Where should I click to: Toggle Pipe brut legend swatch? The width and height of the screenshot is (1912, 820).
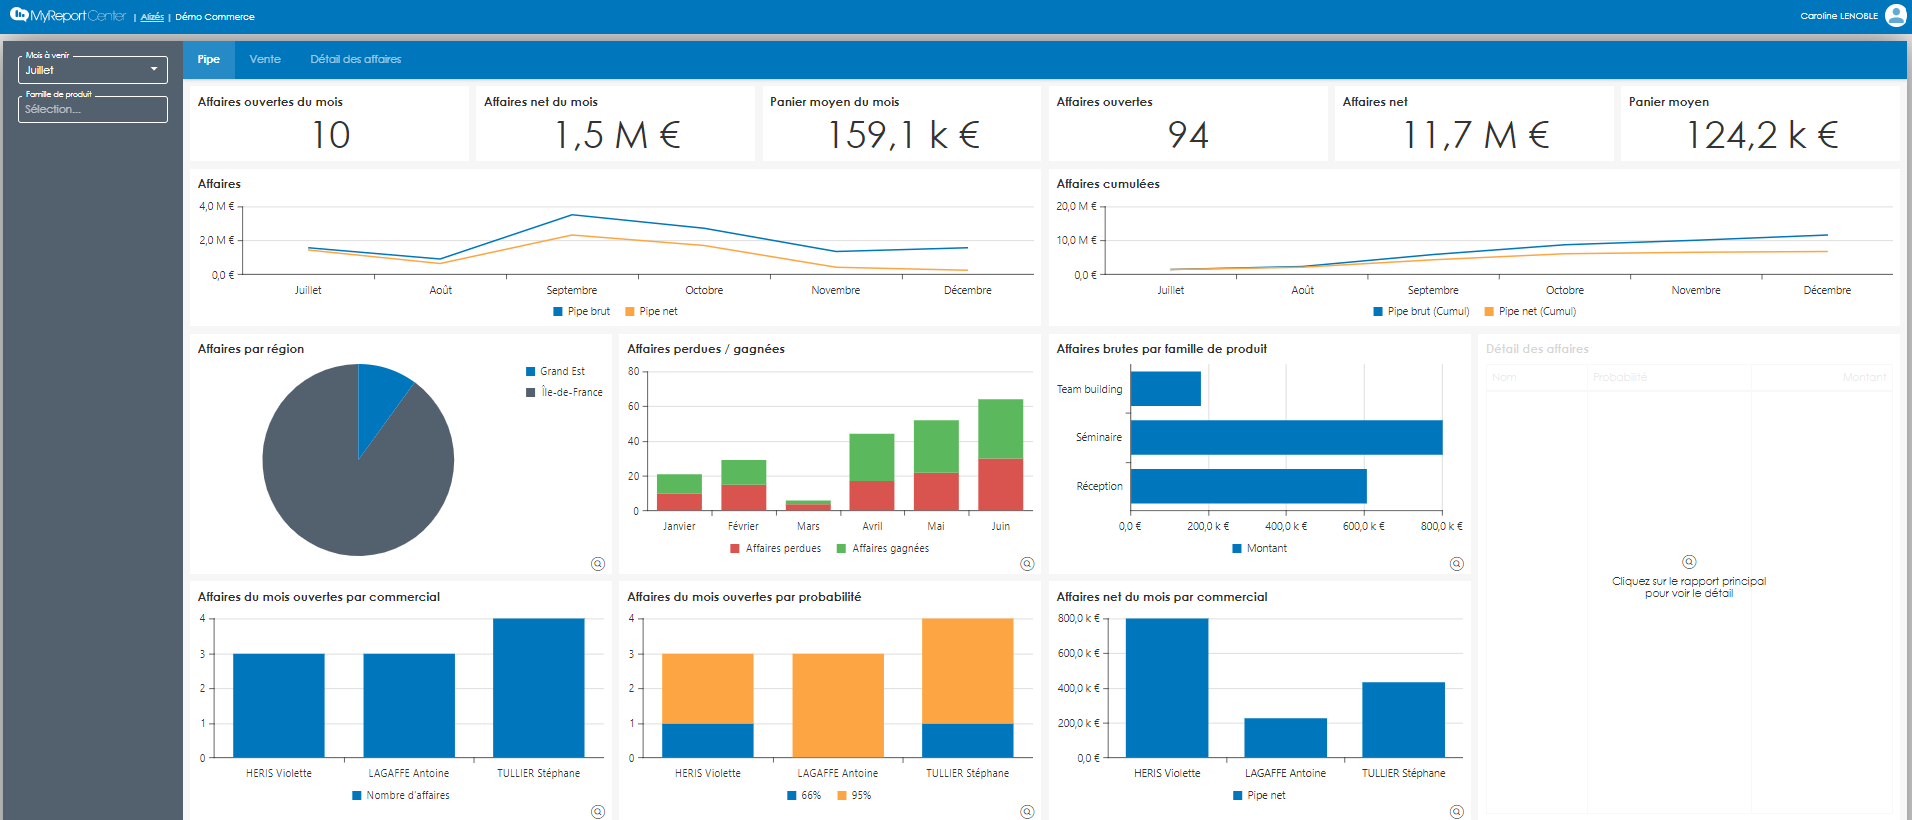pos(558,311)
